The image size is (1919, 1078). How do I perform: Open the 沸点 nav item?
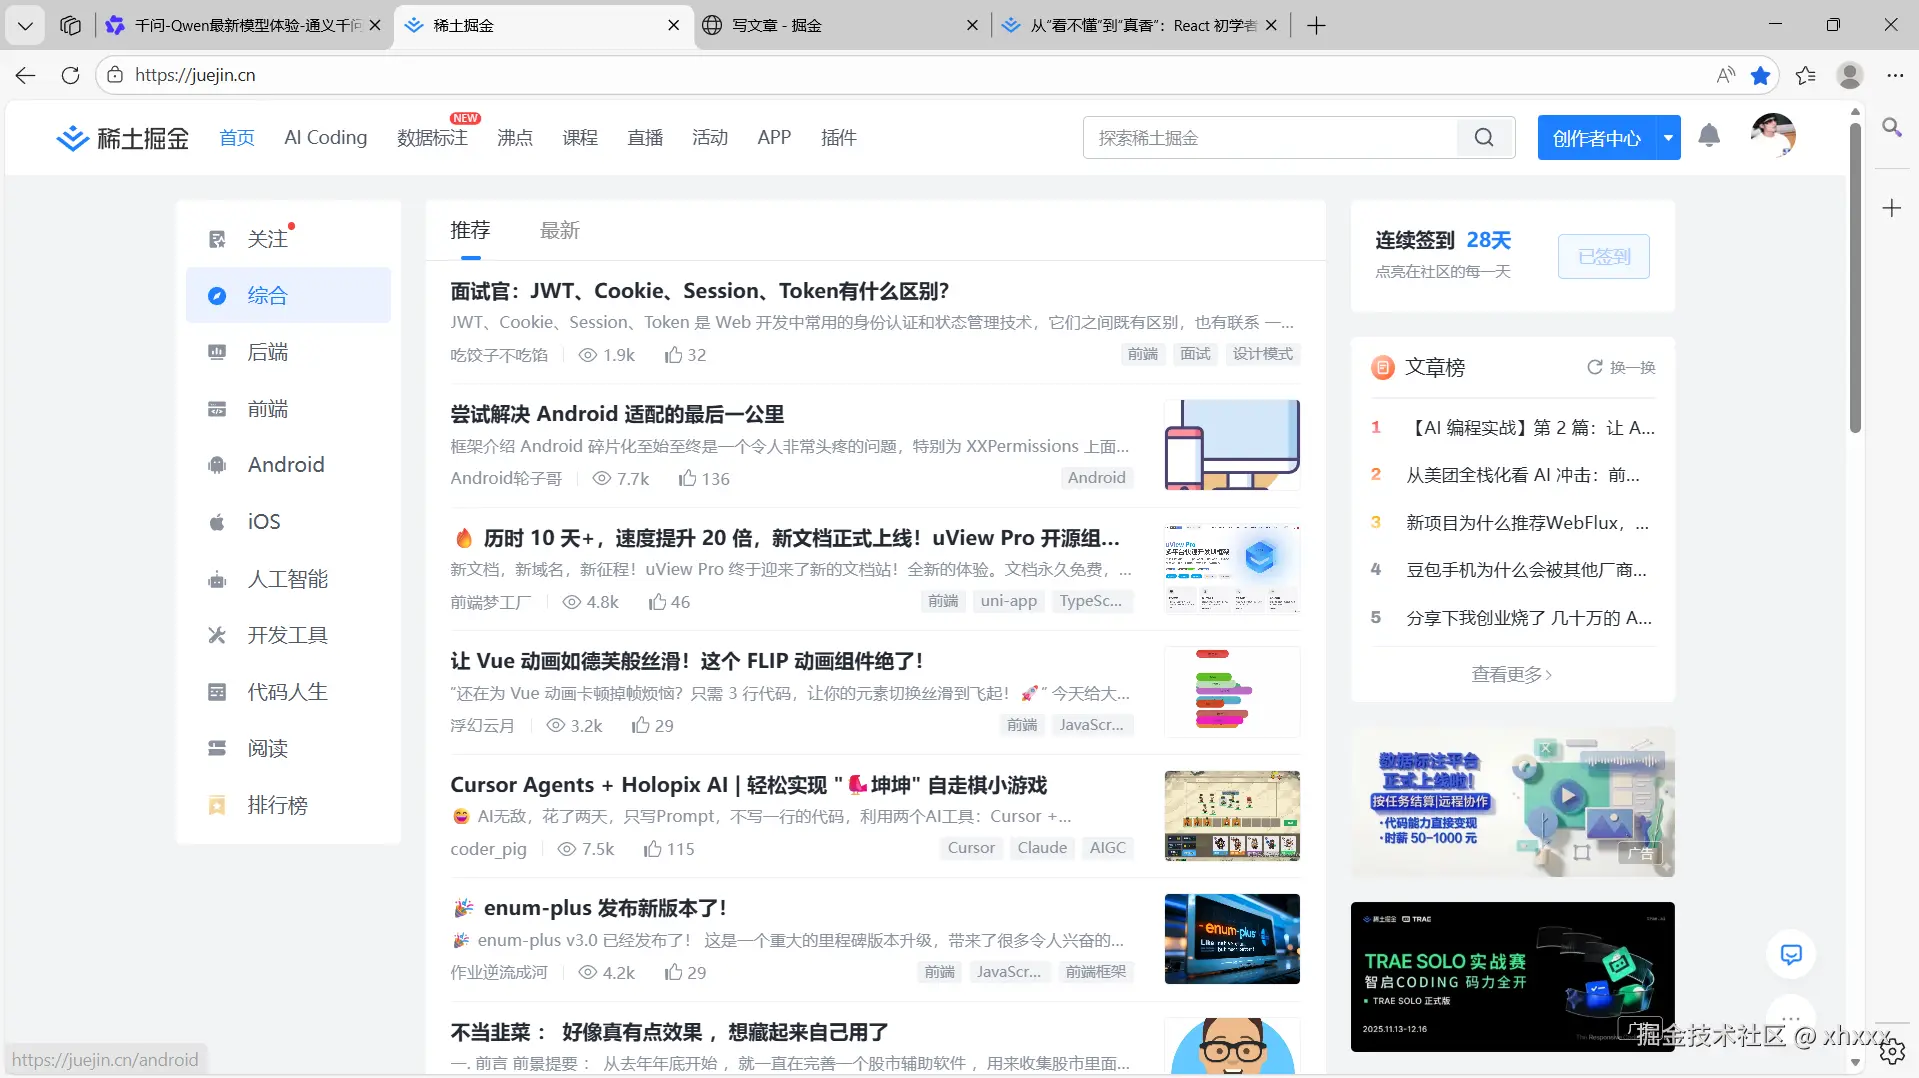pos(515,138)
